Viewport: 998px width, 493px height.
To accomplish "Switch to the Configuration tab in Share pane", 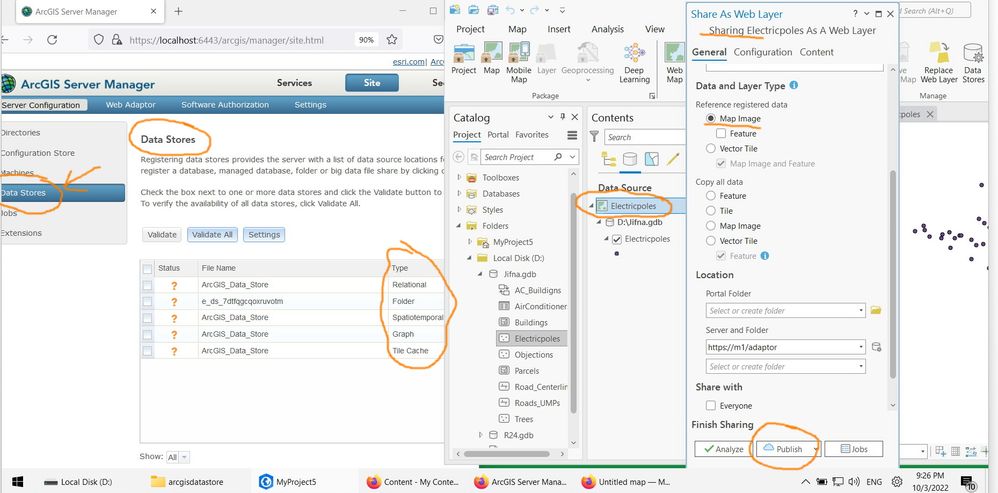I will pos(763,52).
